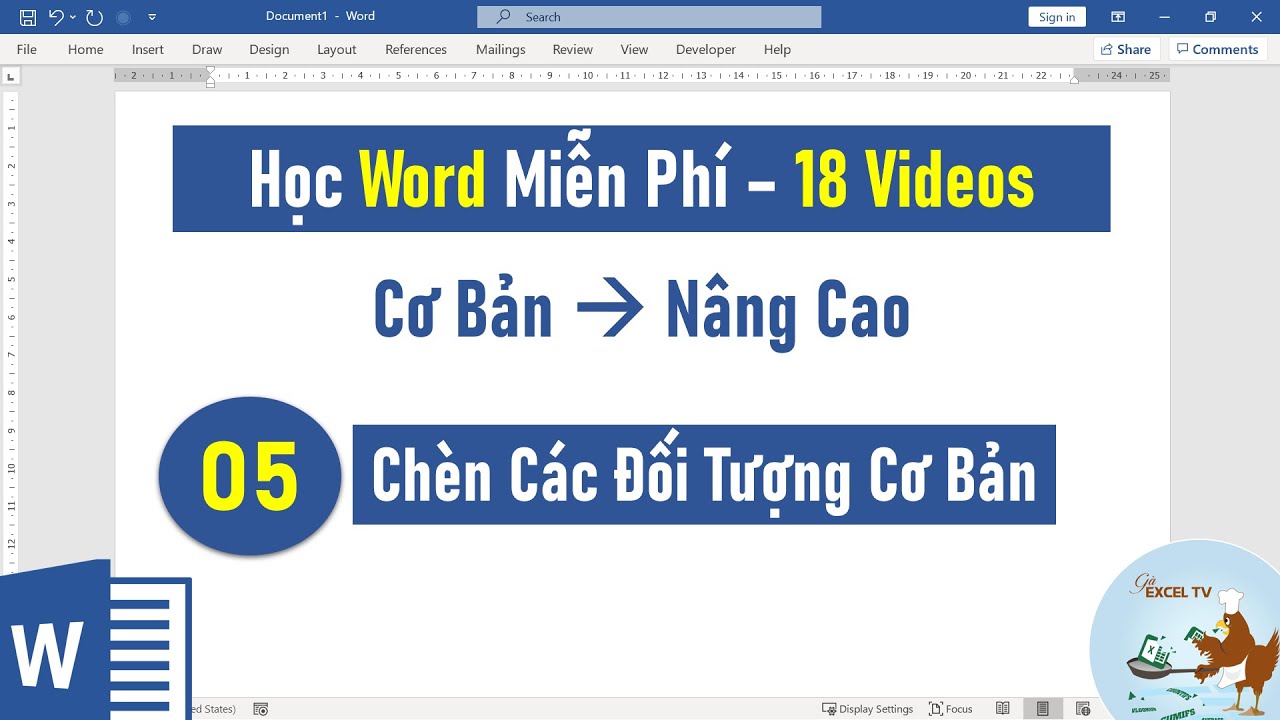Enable Focus mode from status bar
Viewport: 1280px width, 720px height.
[x=950, y=709]
